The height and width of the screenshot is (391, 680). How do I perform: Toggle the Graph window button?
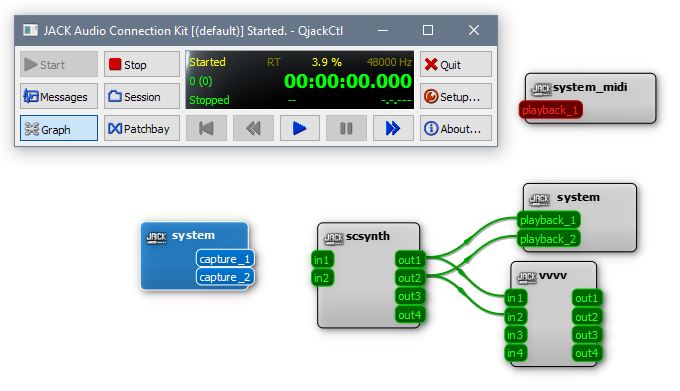pyautogui.click(x=59, y=128)
